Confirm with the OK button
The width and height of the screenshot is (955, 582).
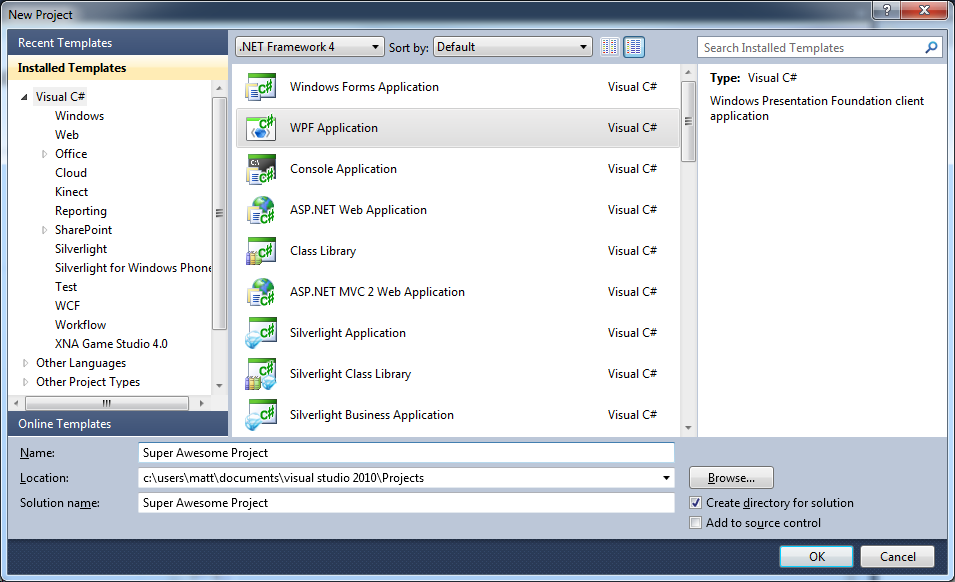(x=816, y=556)
